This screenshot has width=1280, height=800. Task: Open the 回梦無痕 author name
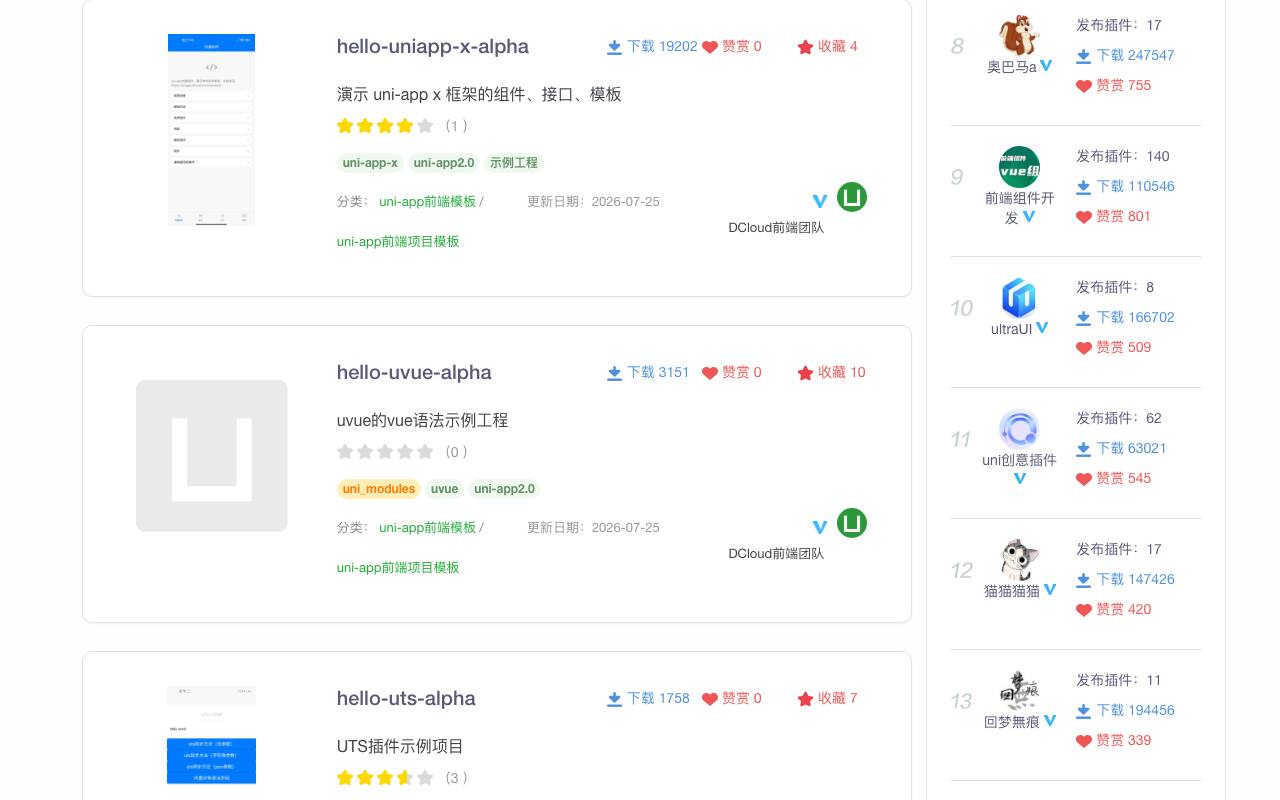pyautogui.click(x=1012, y=722)
